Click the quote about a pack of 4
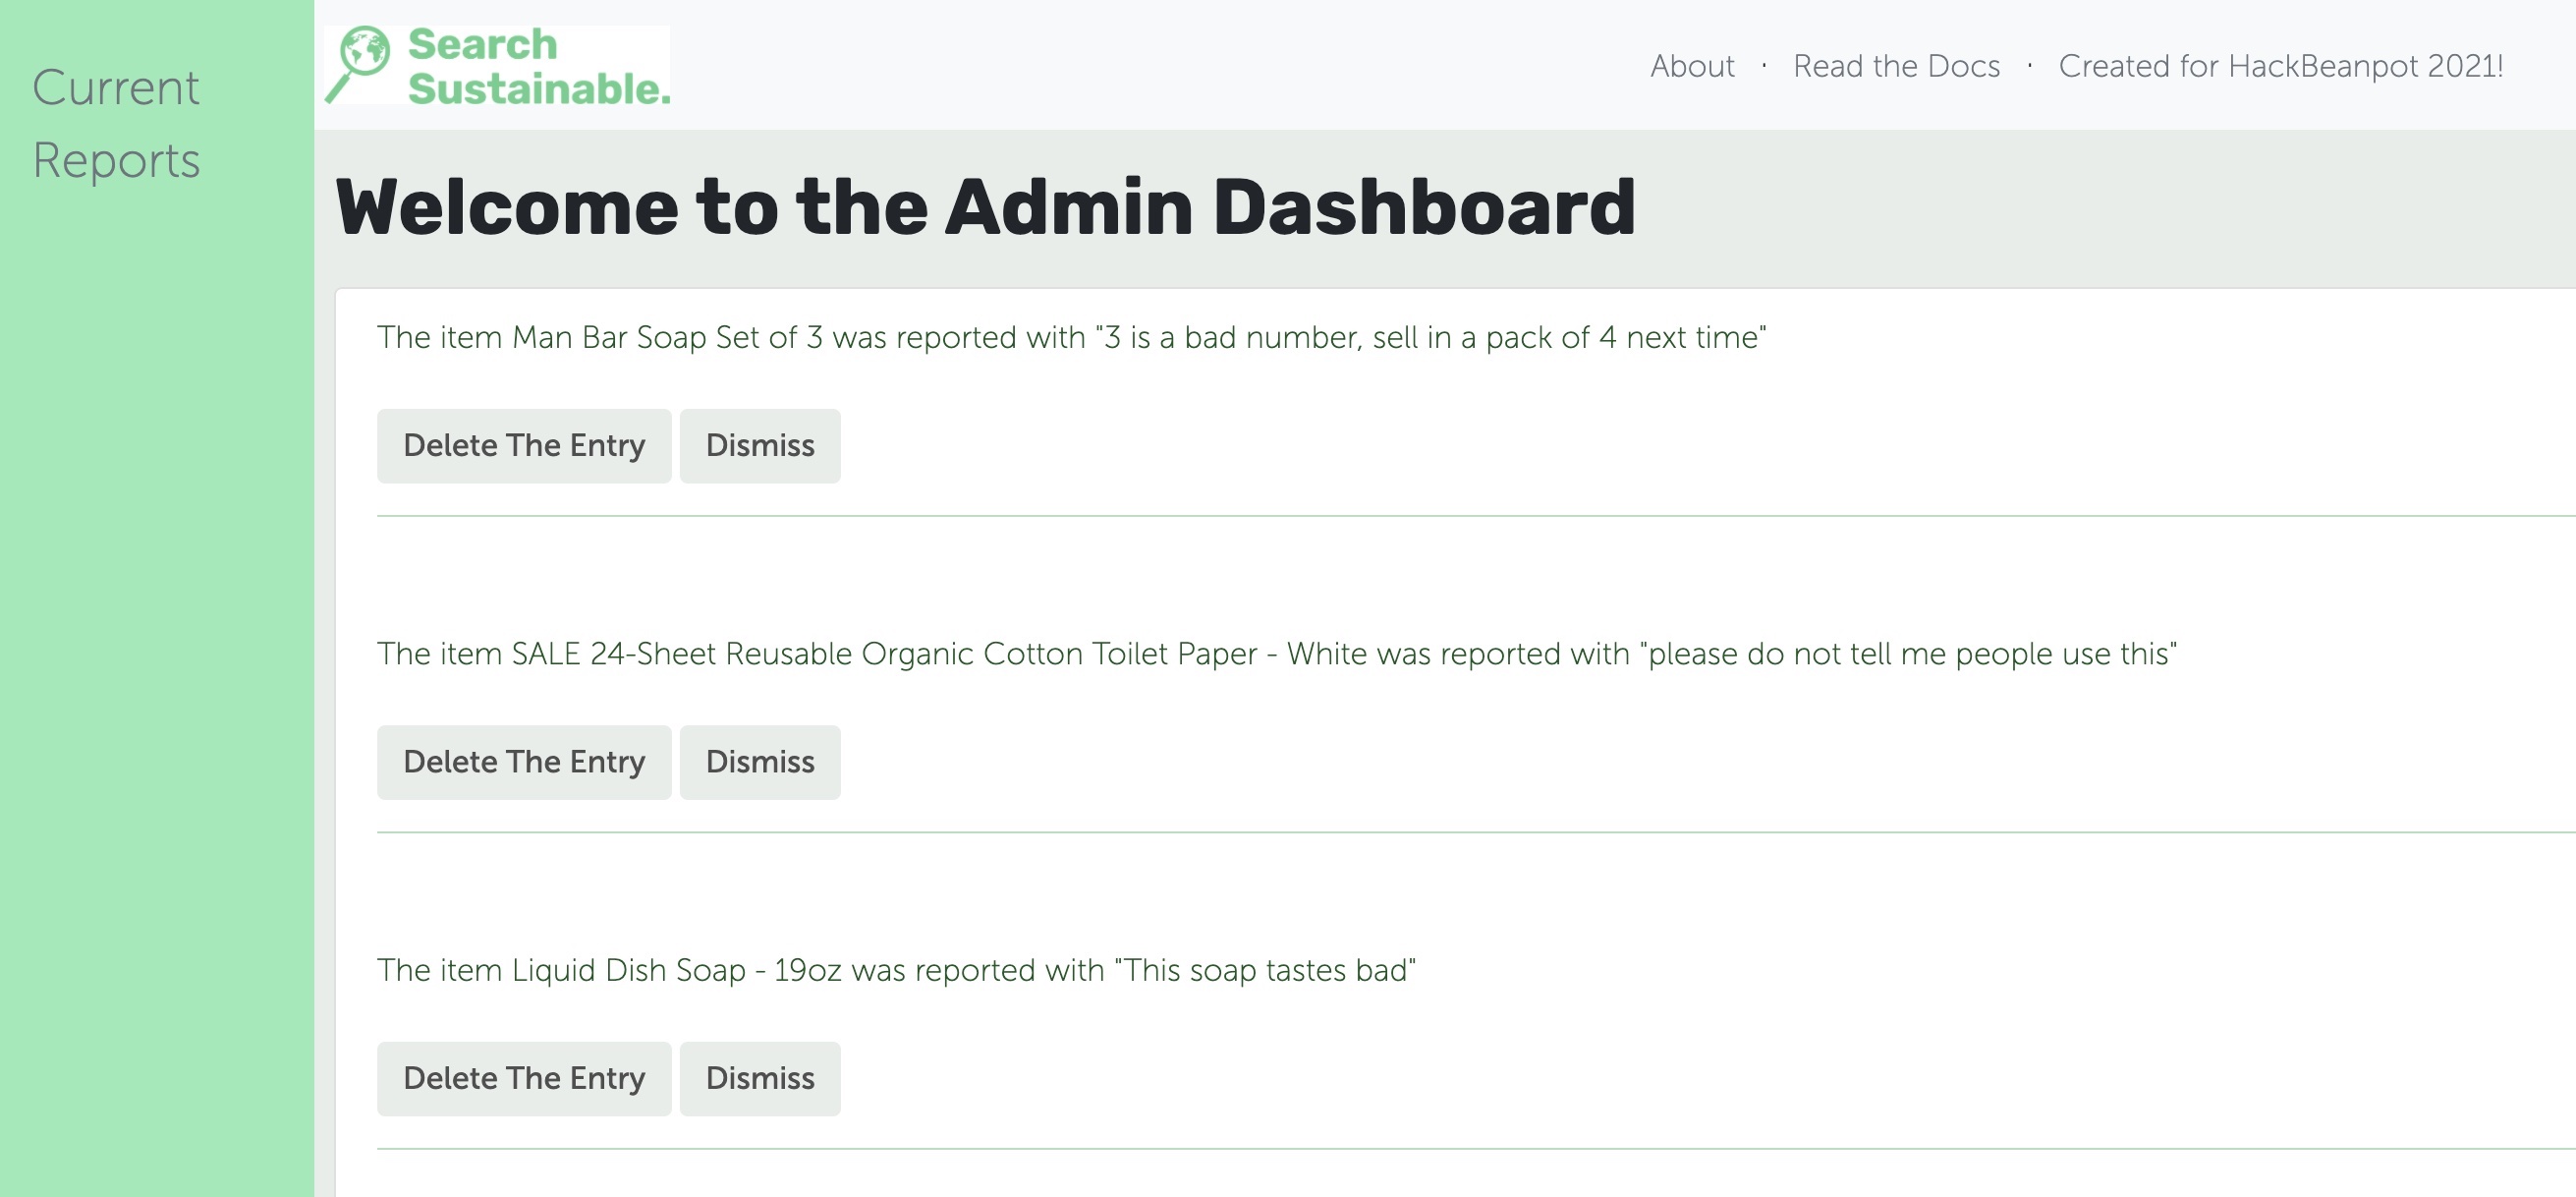Image resolution: width=2576 pixels, height=1197 pixels. click(x=1431, y=337)
